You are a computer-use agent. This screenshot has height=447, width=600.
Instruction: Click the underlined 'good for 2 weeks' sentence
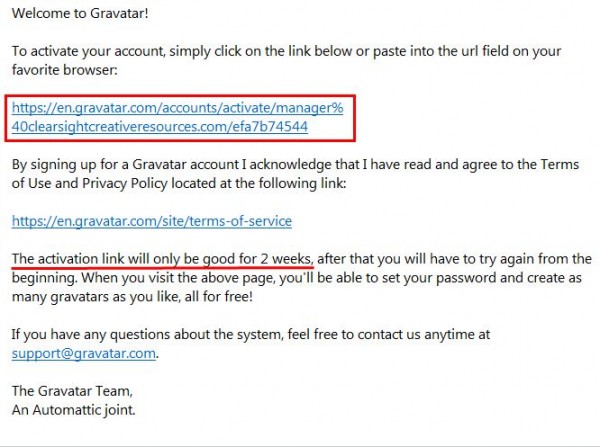coord(162,259)
